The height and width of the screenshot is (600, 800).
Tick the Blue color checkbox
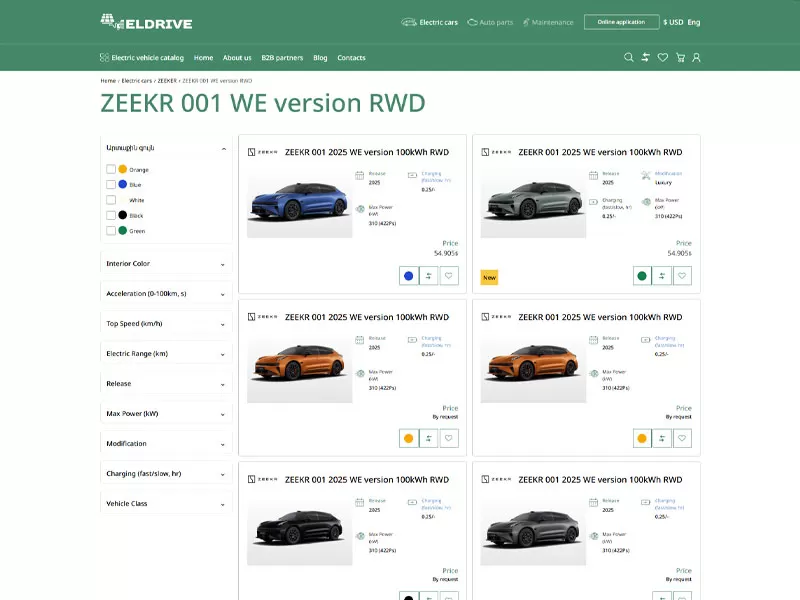(111, 185)
